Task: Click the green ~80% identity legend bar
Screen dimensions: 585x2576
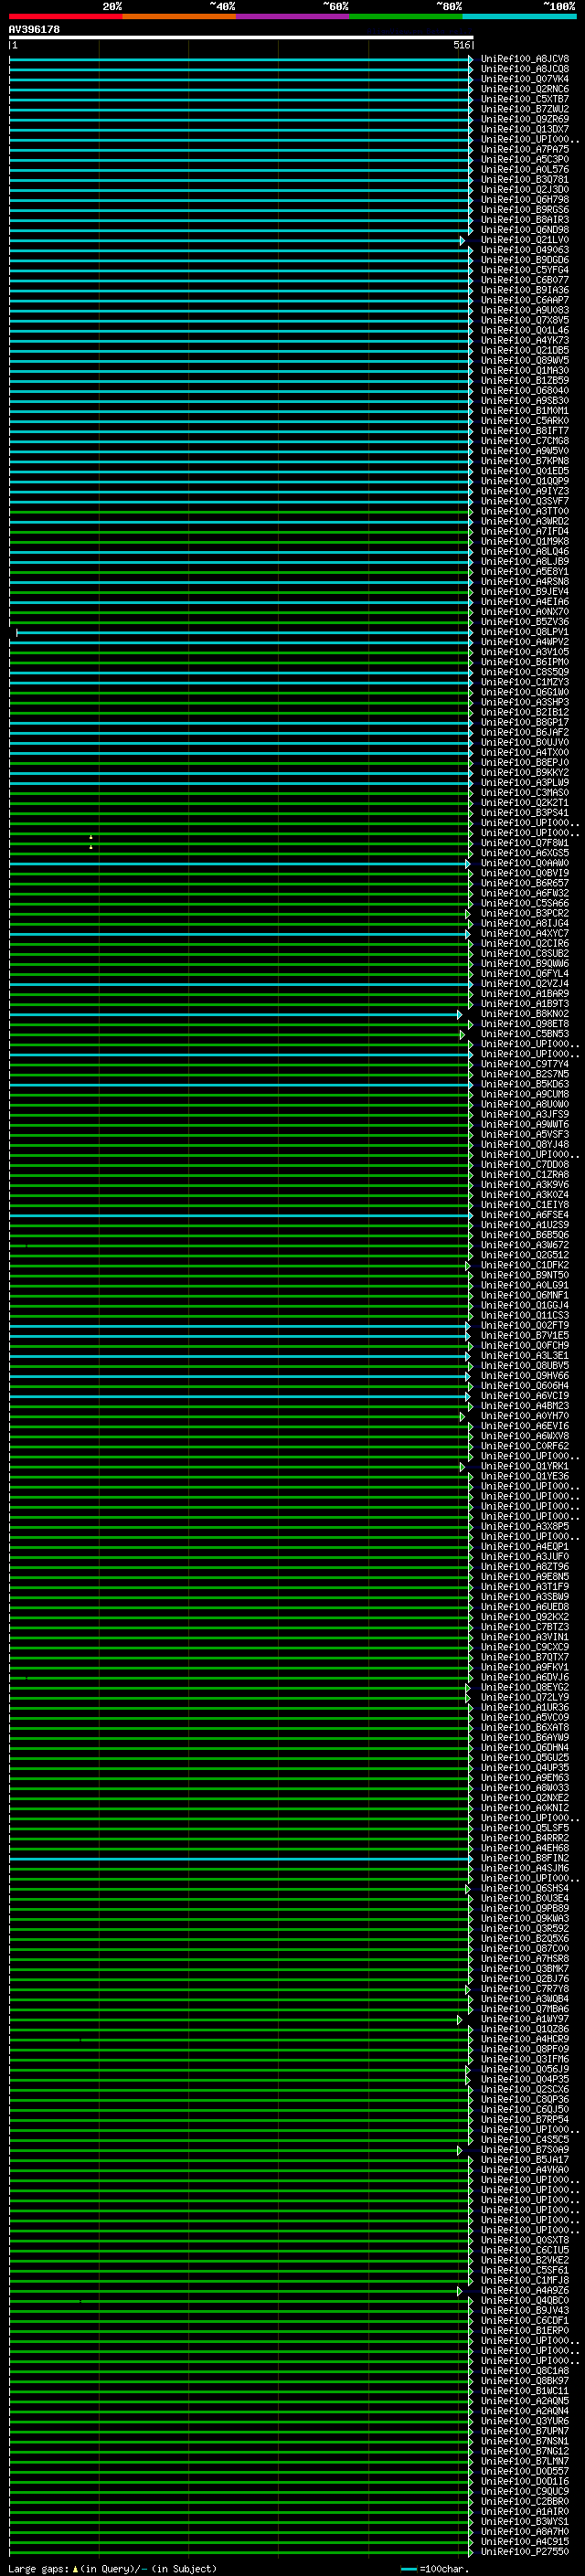Action: point(406,16)
